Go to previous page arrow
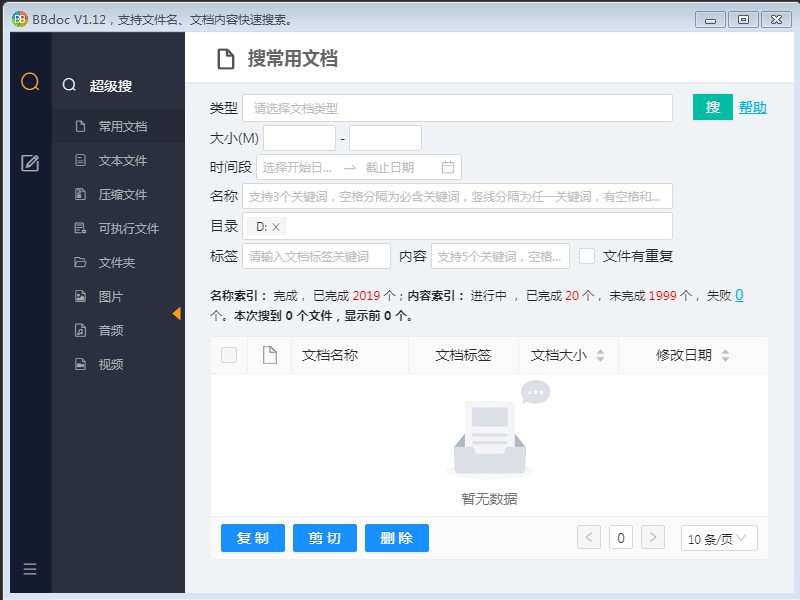The width and height of the screenshot is (800, 600). point(589,537)
